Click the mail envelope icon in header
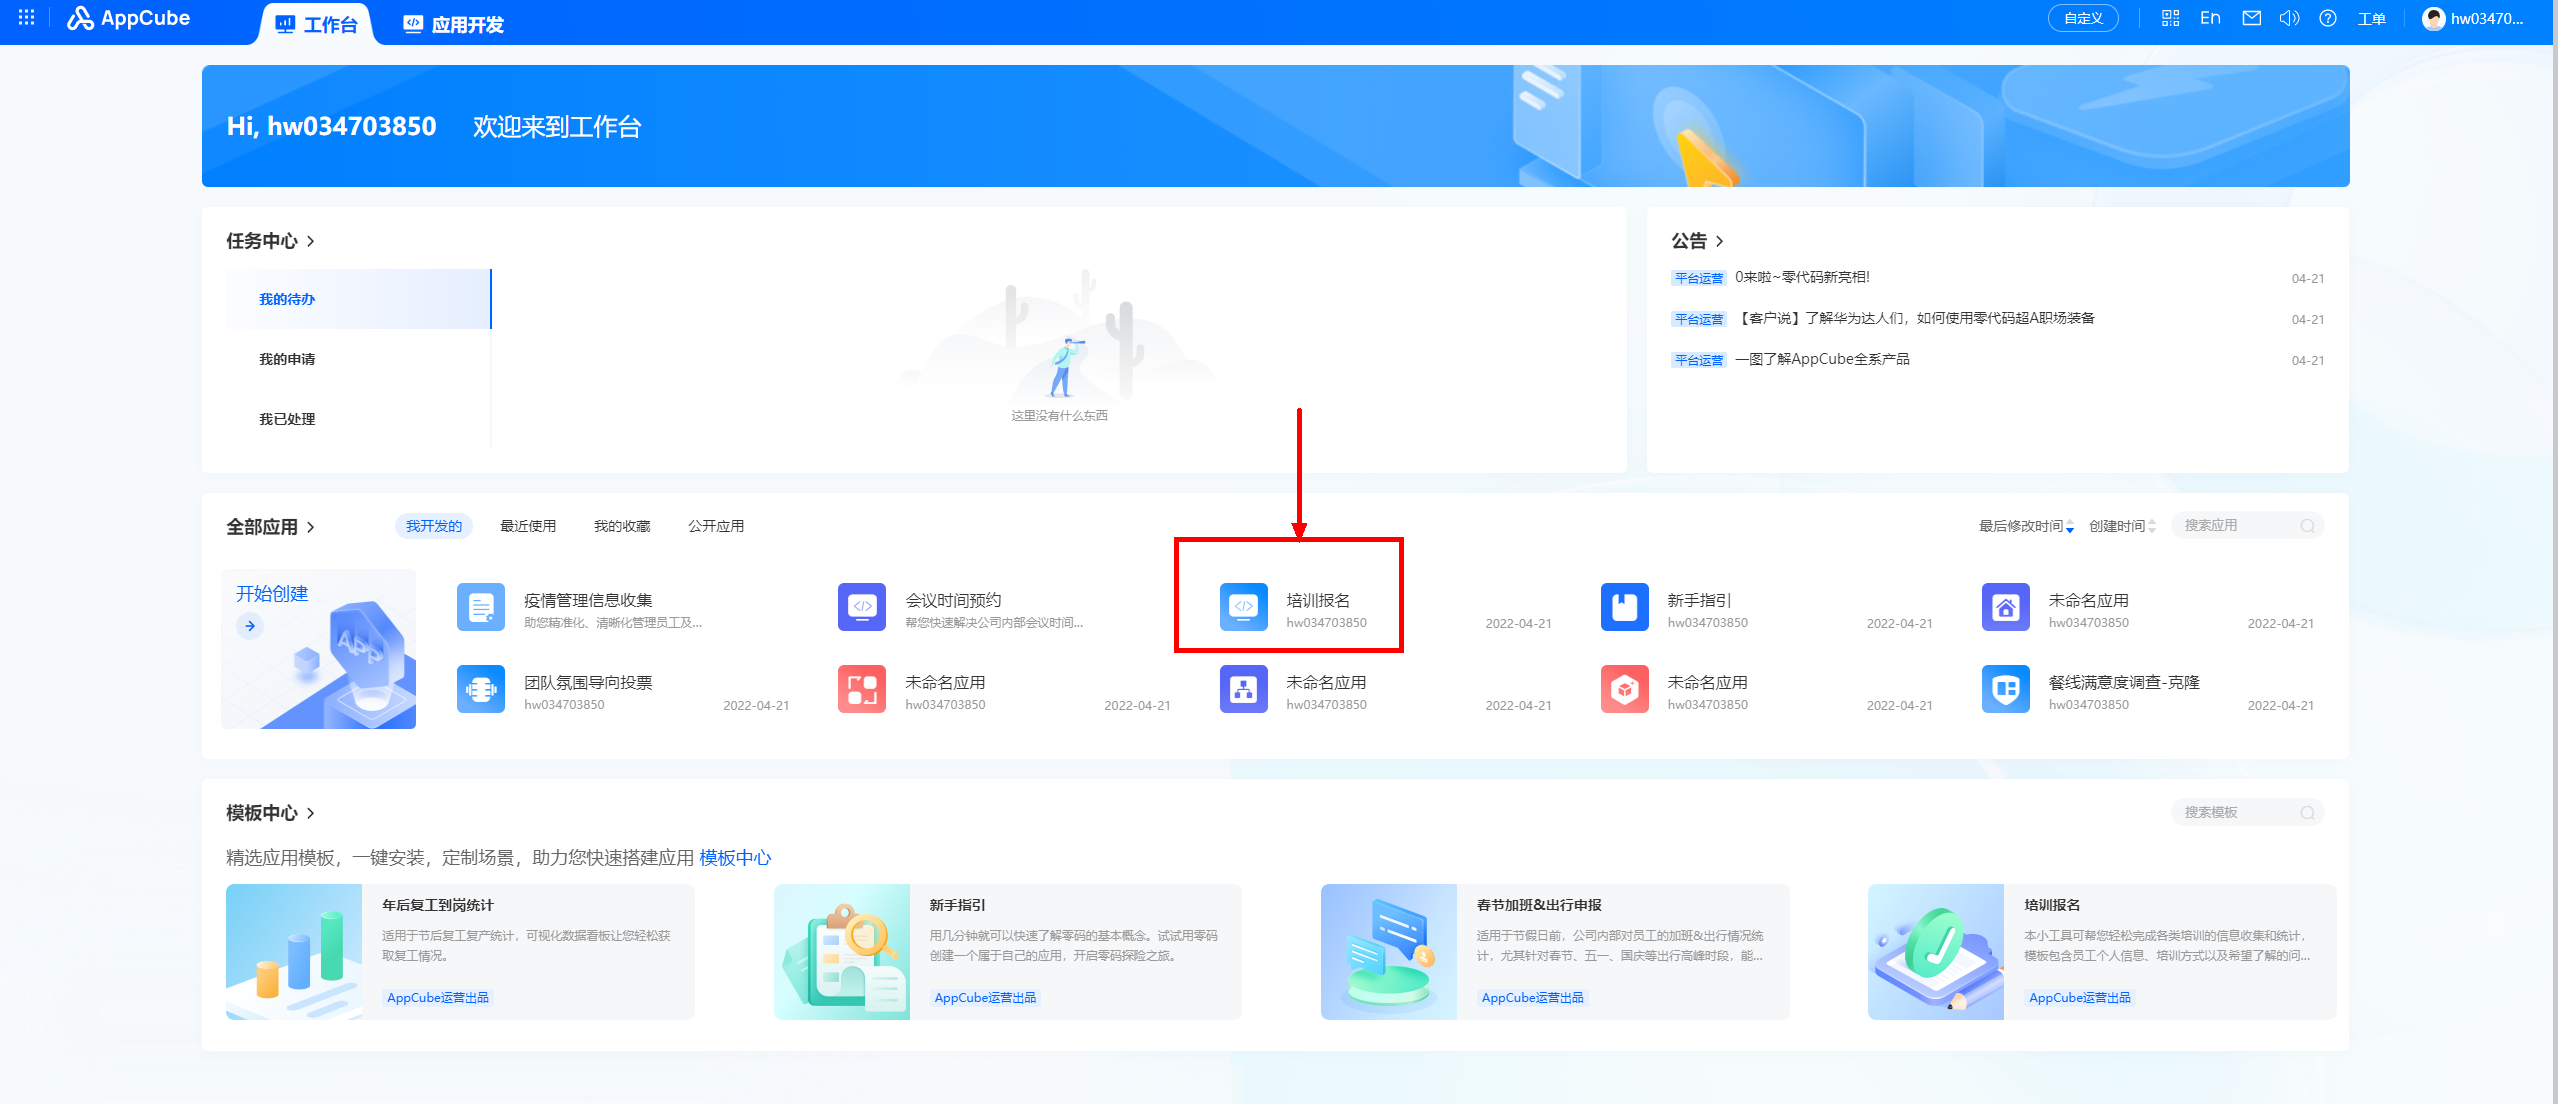This screenshot has width=2558, height=1104. tap(2251, 18)
